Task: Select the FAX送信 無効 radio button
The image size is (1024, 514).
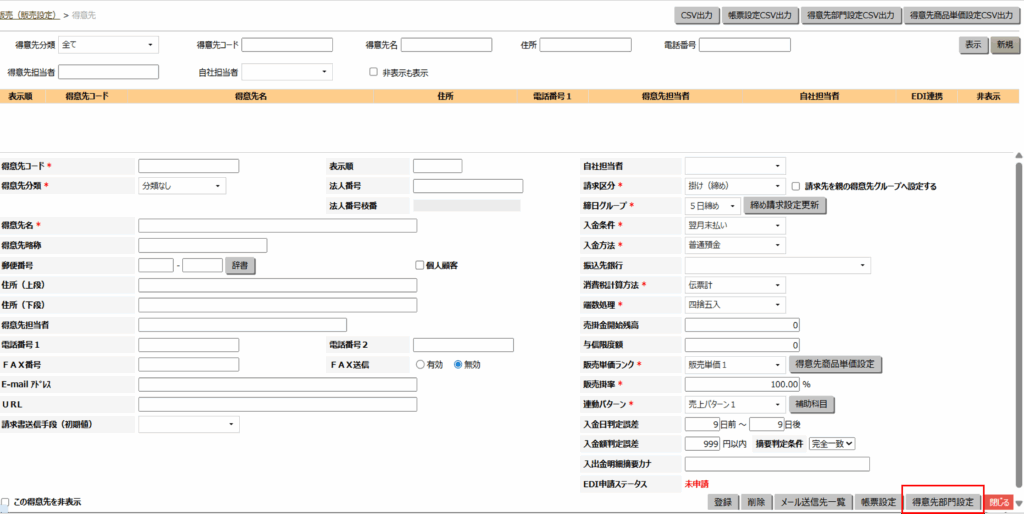Action: [459, 365]
